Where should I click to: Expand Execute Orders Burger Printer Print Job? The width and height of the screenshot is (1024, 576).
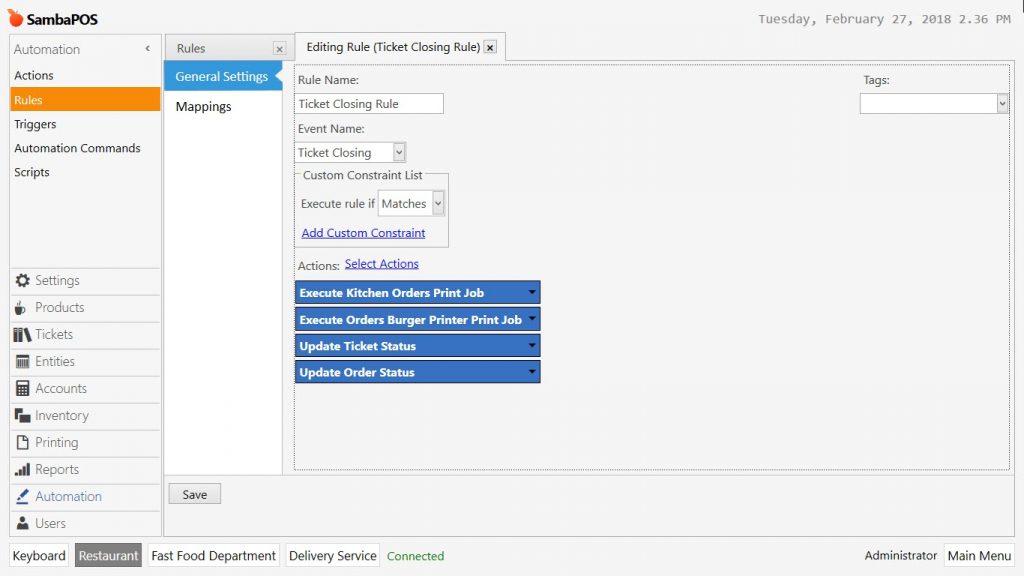[x=532, y=319]
